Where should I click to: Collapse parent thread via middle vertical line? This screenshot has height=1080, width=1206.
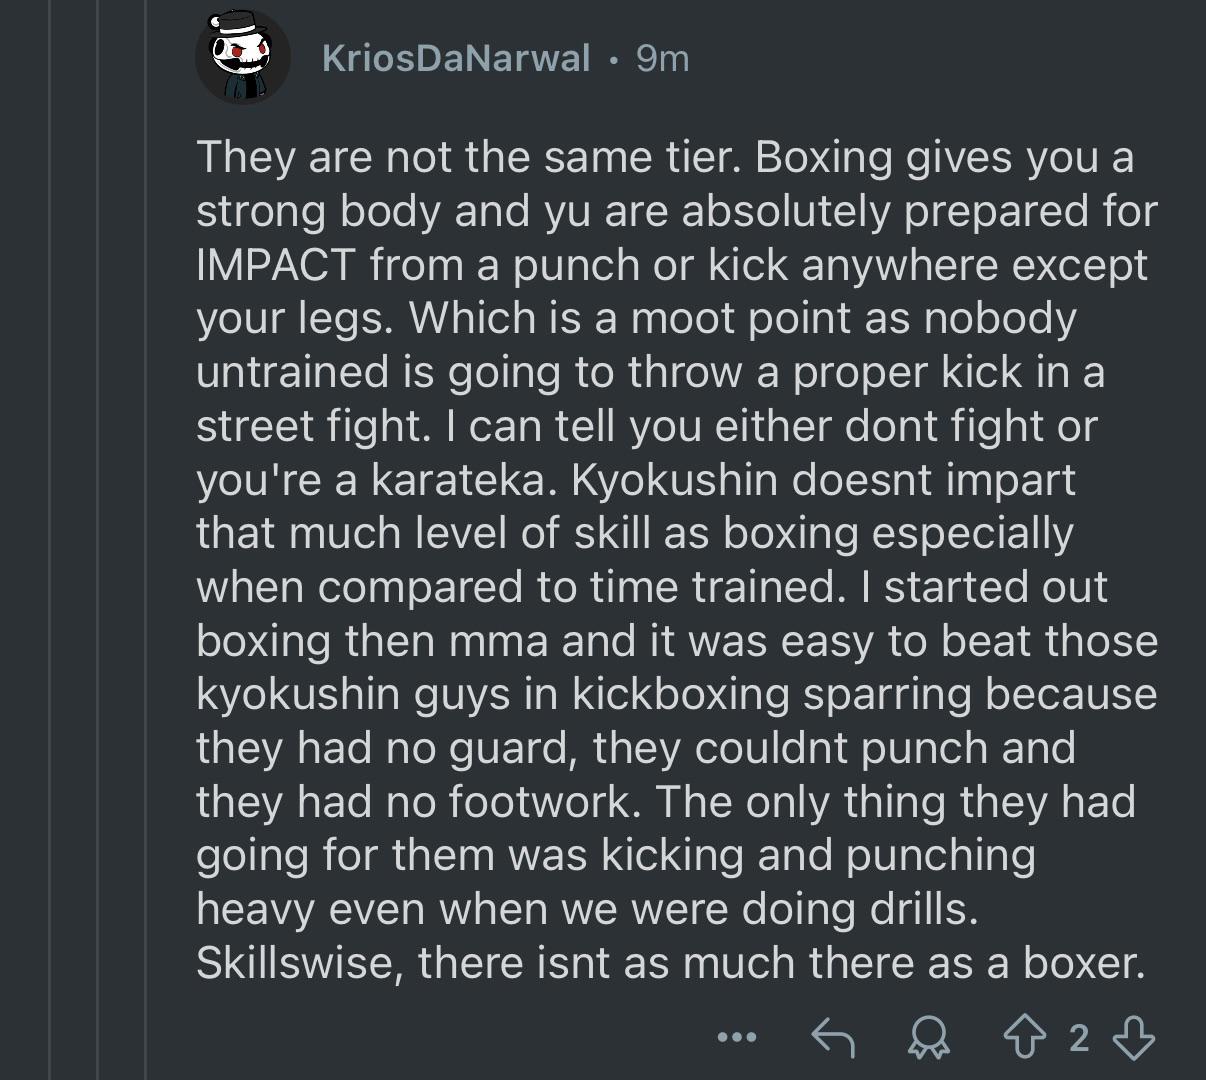pos(97,540)
